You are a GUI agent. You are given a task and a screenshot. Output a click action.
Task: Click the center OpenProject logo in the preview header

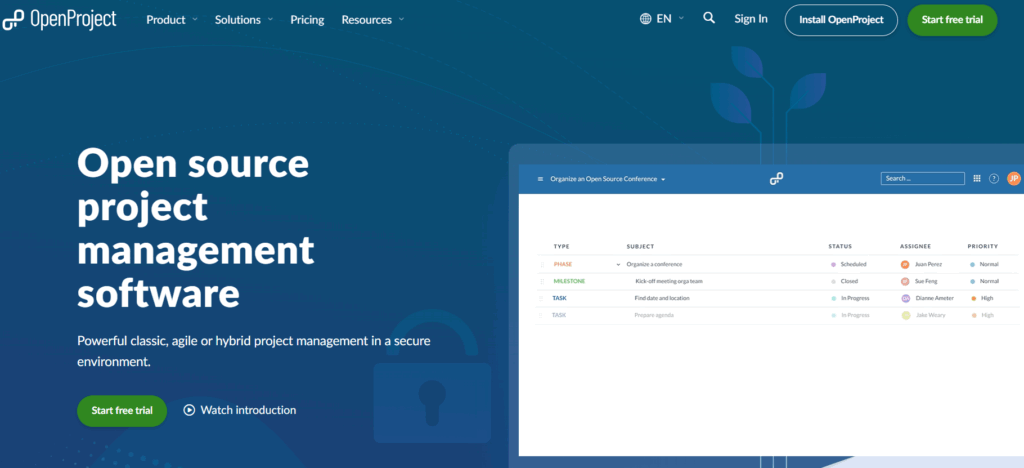776,179
